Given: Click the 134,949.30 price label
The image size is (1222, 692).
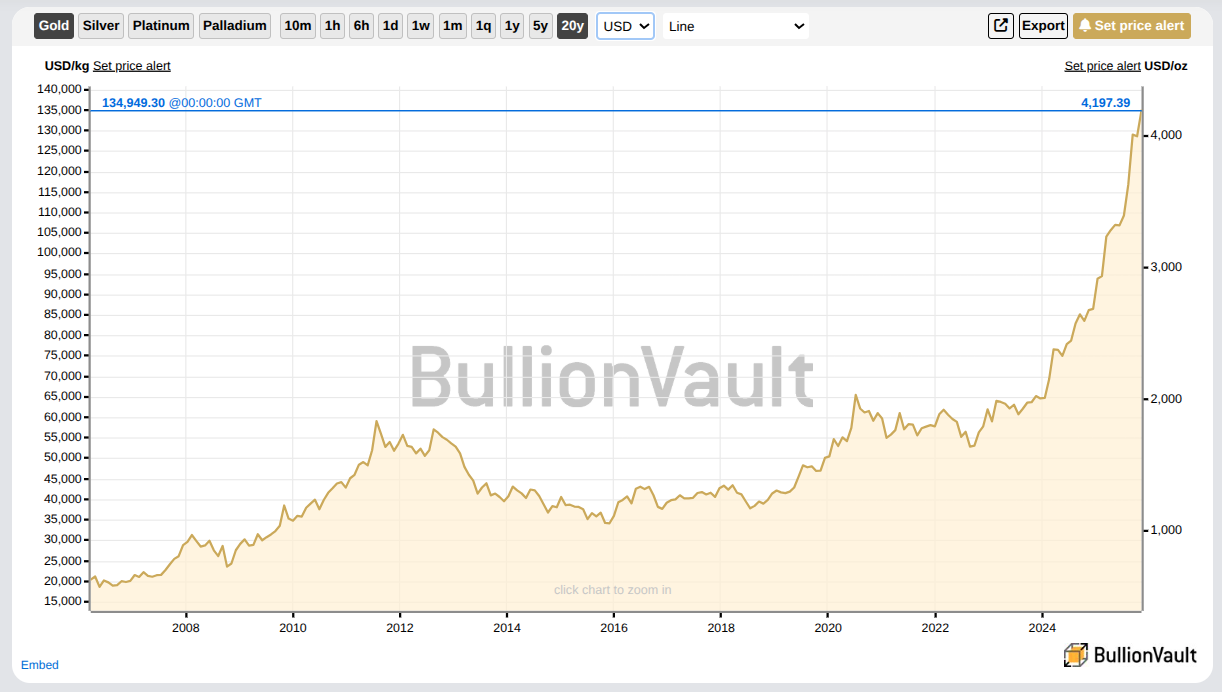Looking at the screenshot, I should click(133, 103).
